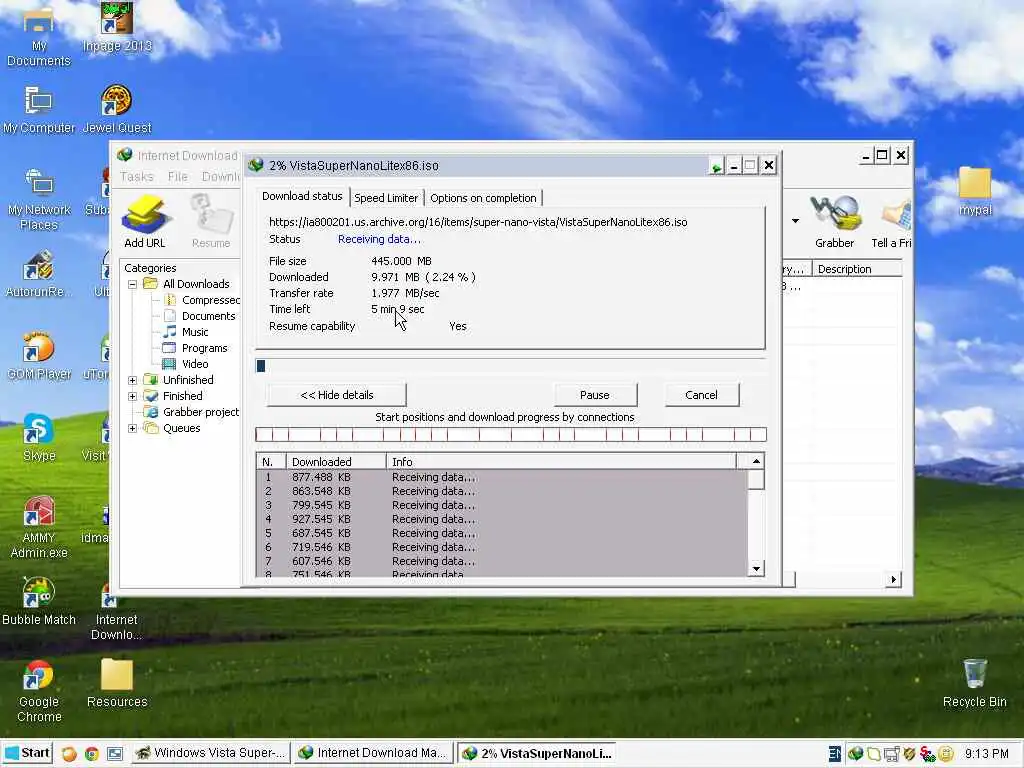The width and height of the screenshot is (1024, 768).
Task: Click the Chrome icon in quick launch
Action: 91,754
